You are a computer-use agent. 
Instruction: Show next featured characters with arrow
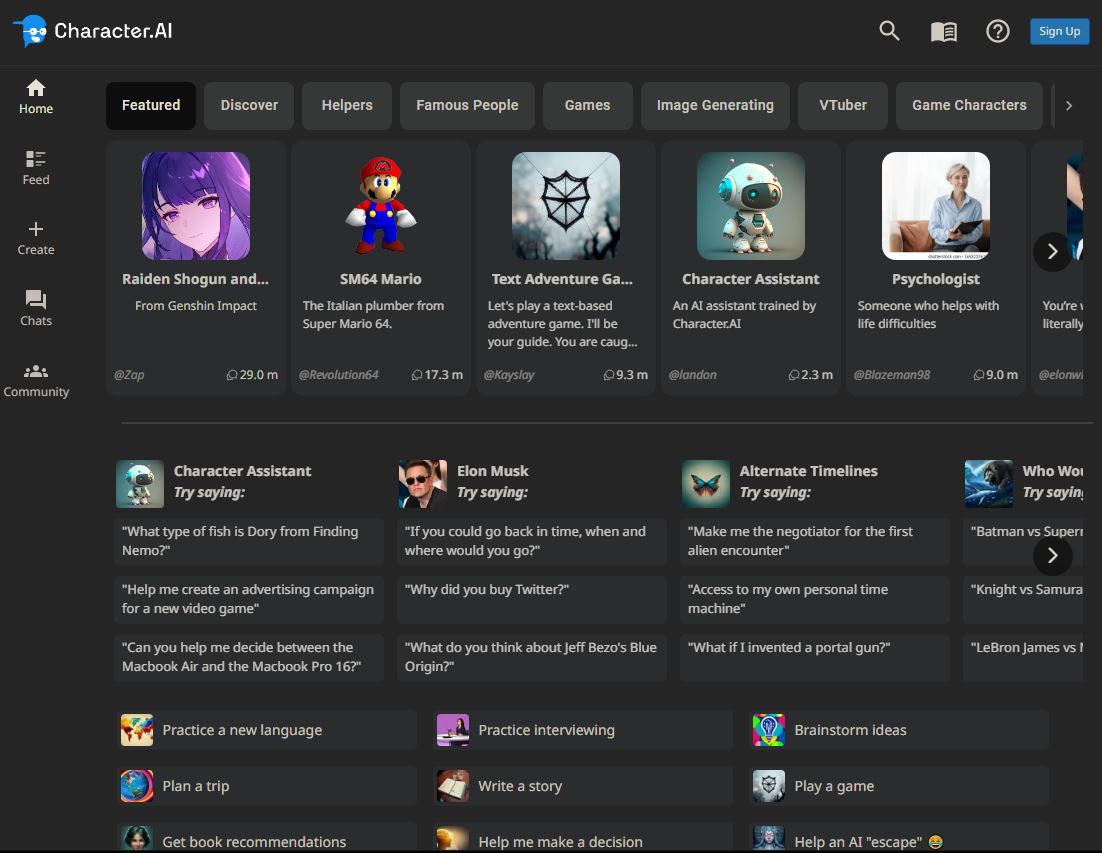click(1052, 252)
